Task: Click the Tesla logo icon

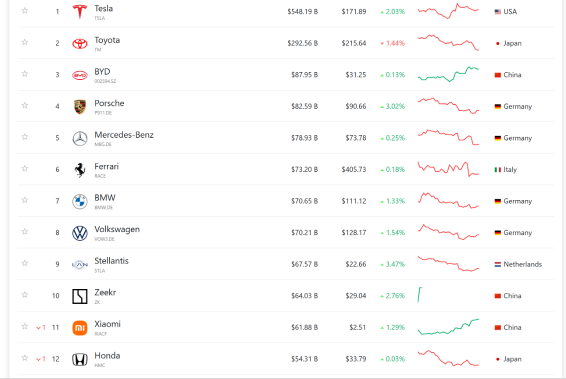Action: 80,12
